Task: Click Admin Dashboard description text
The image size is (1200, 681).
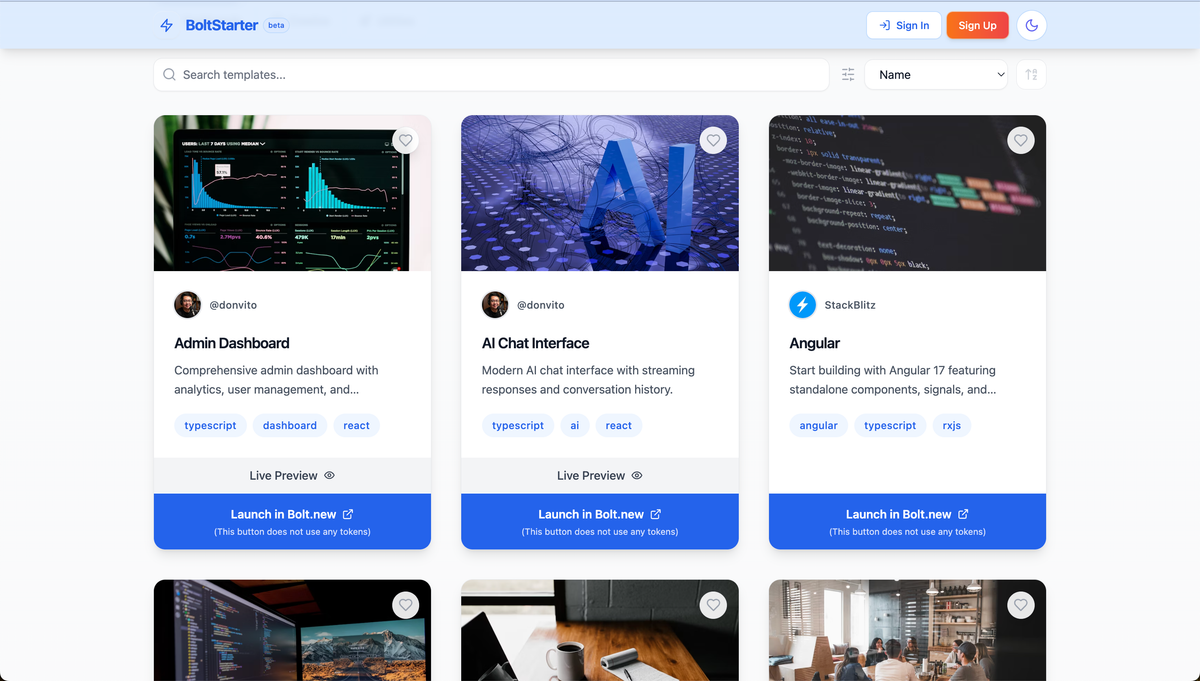Action: pos(277,380)
